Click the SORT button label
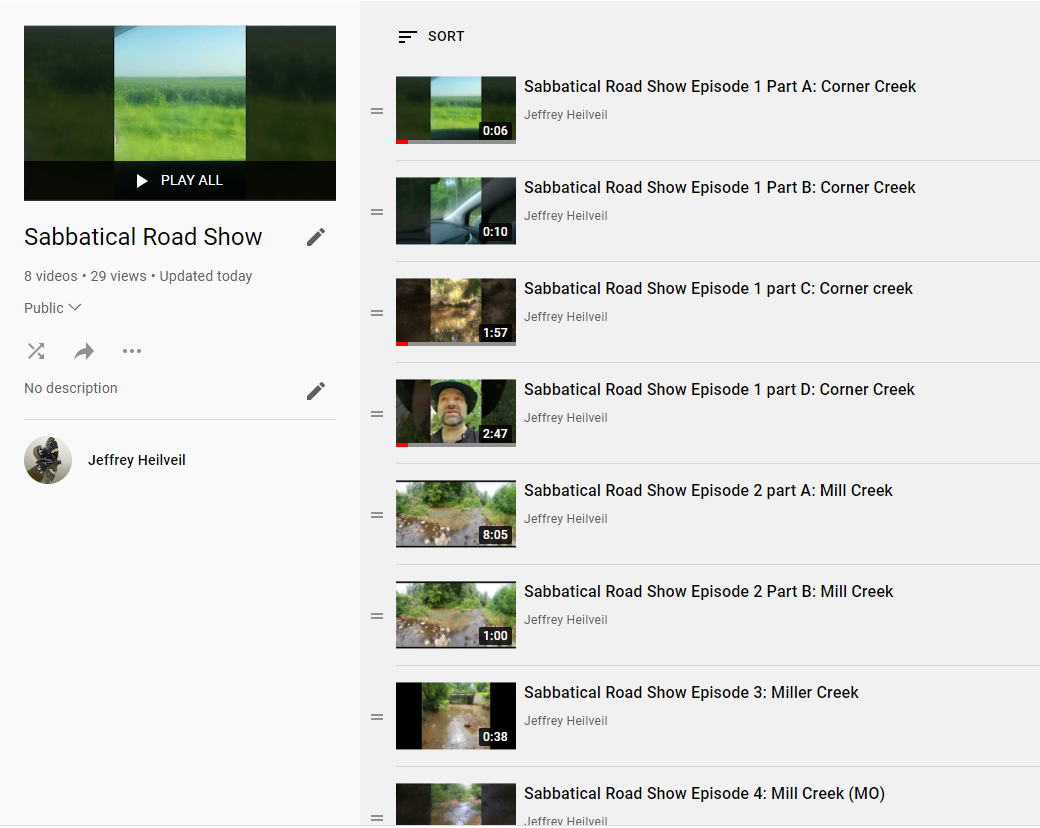This screenshot has width=1040, height=828. [x=446, y=36]
